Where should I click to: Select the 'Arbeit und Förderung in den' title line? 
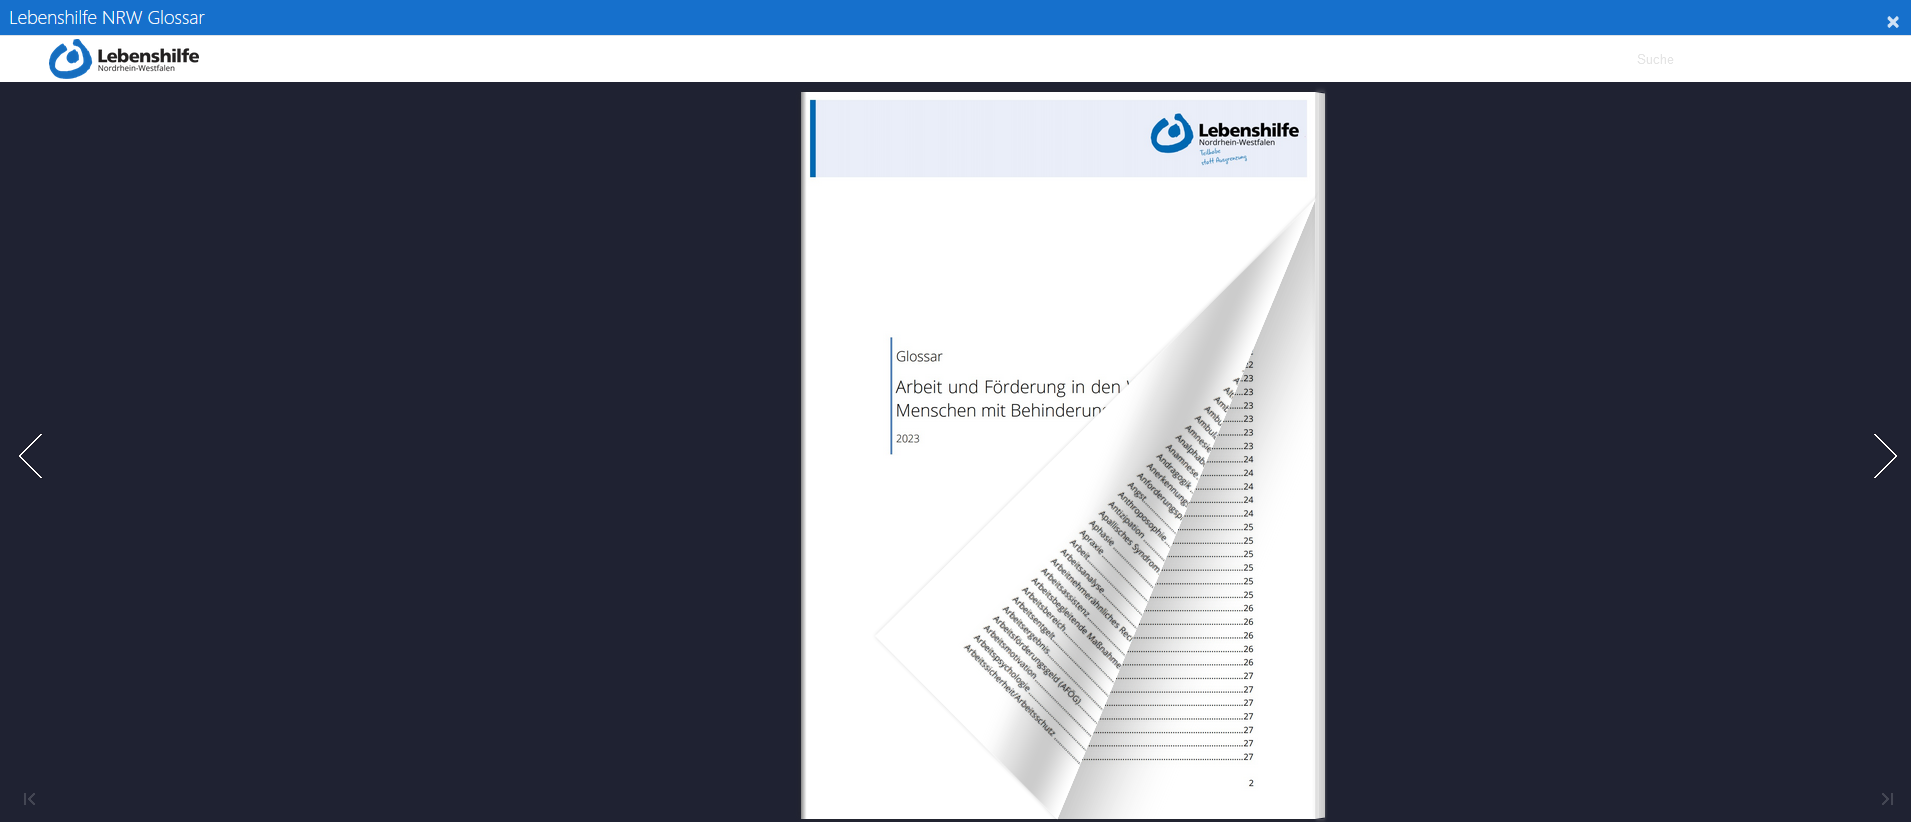pyautogui.click(x=1008, y=387)
